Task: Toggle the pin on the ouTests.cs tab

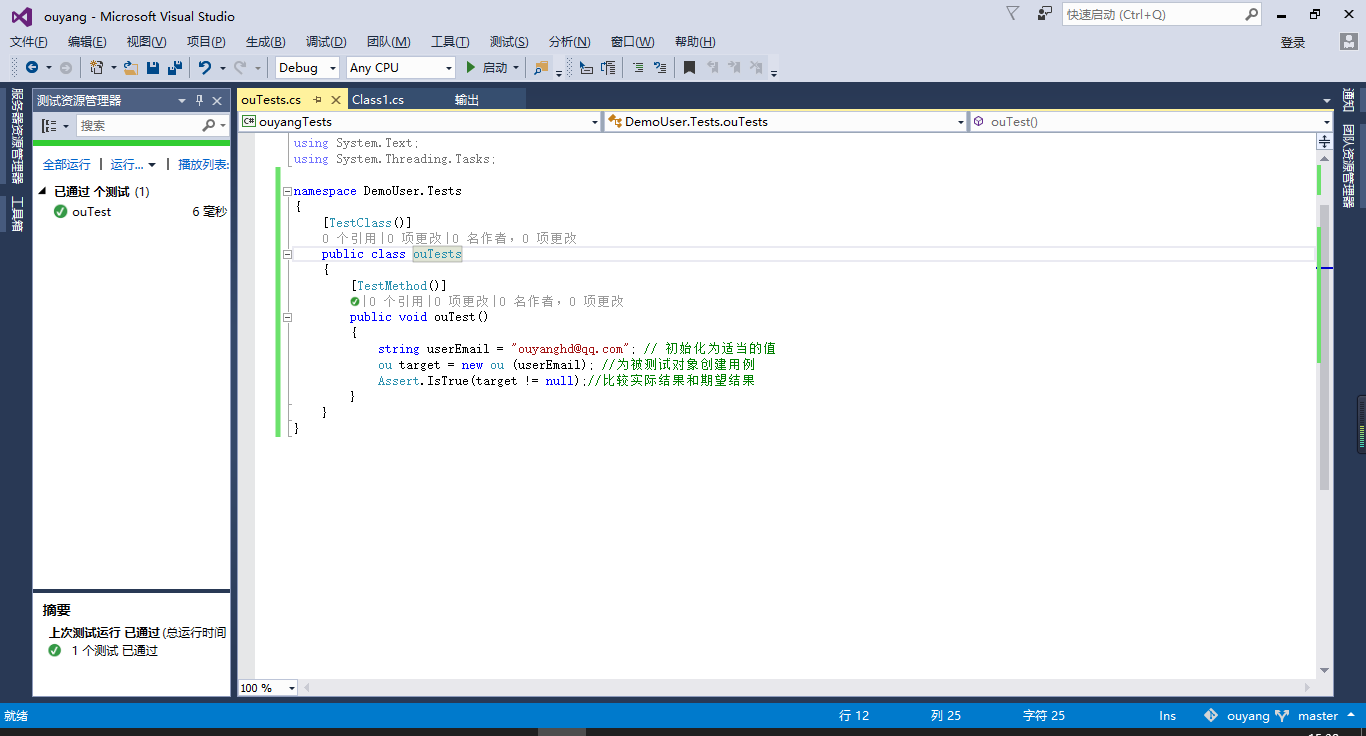Action: [x=317, y=100]
